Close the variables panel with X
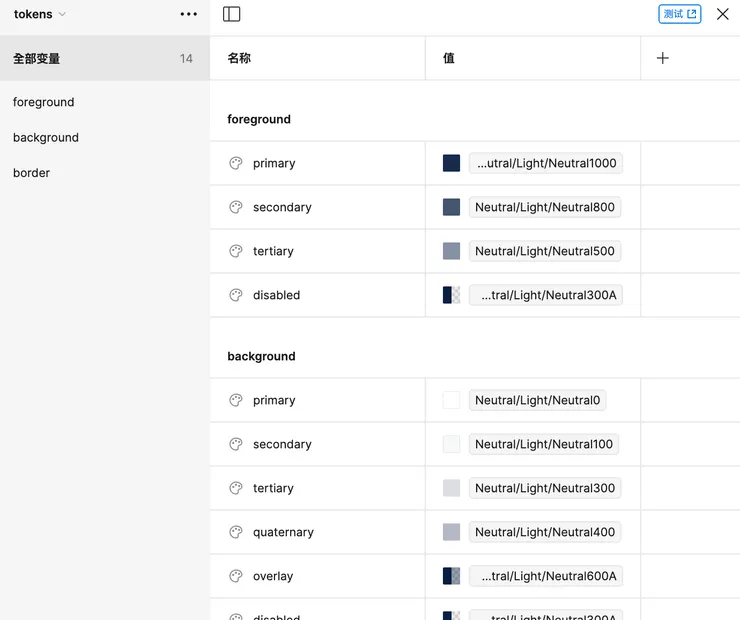Viewport: 740px width, 620px height. (722, 14)
